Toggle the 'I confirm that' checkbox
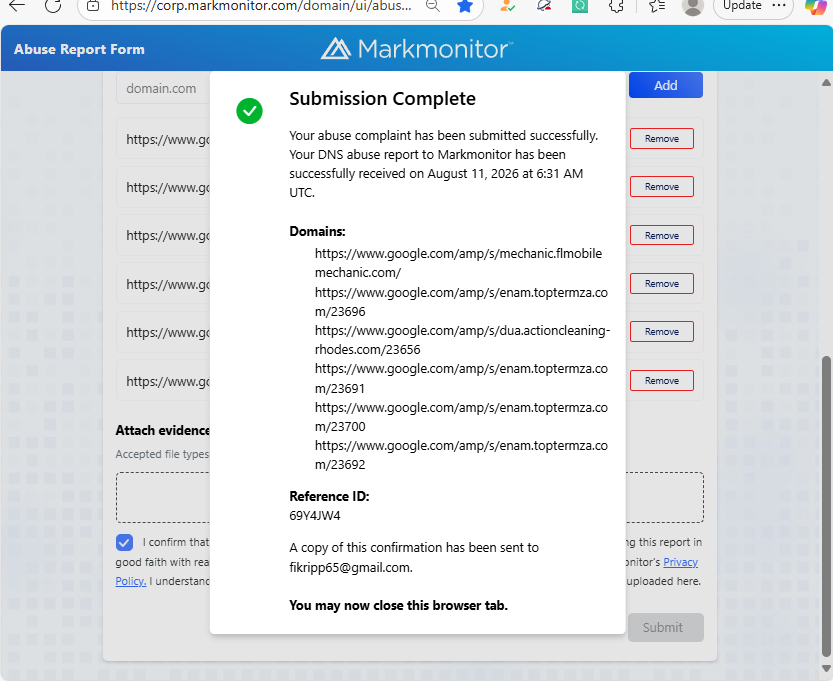 tap(124, 542)
